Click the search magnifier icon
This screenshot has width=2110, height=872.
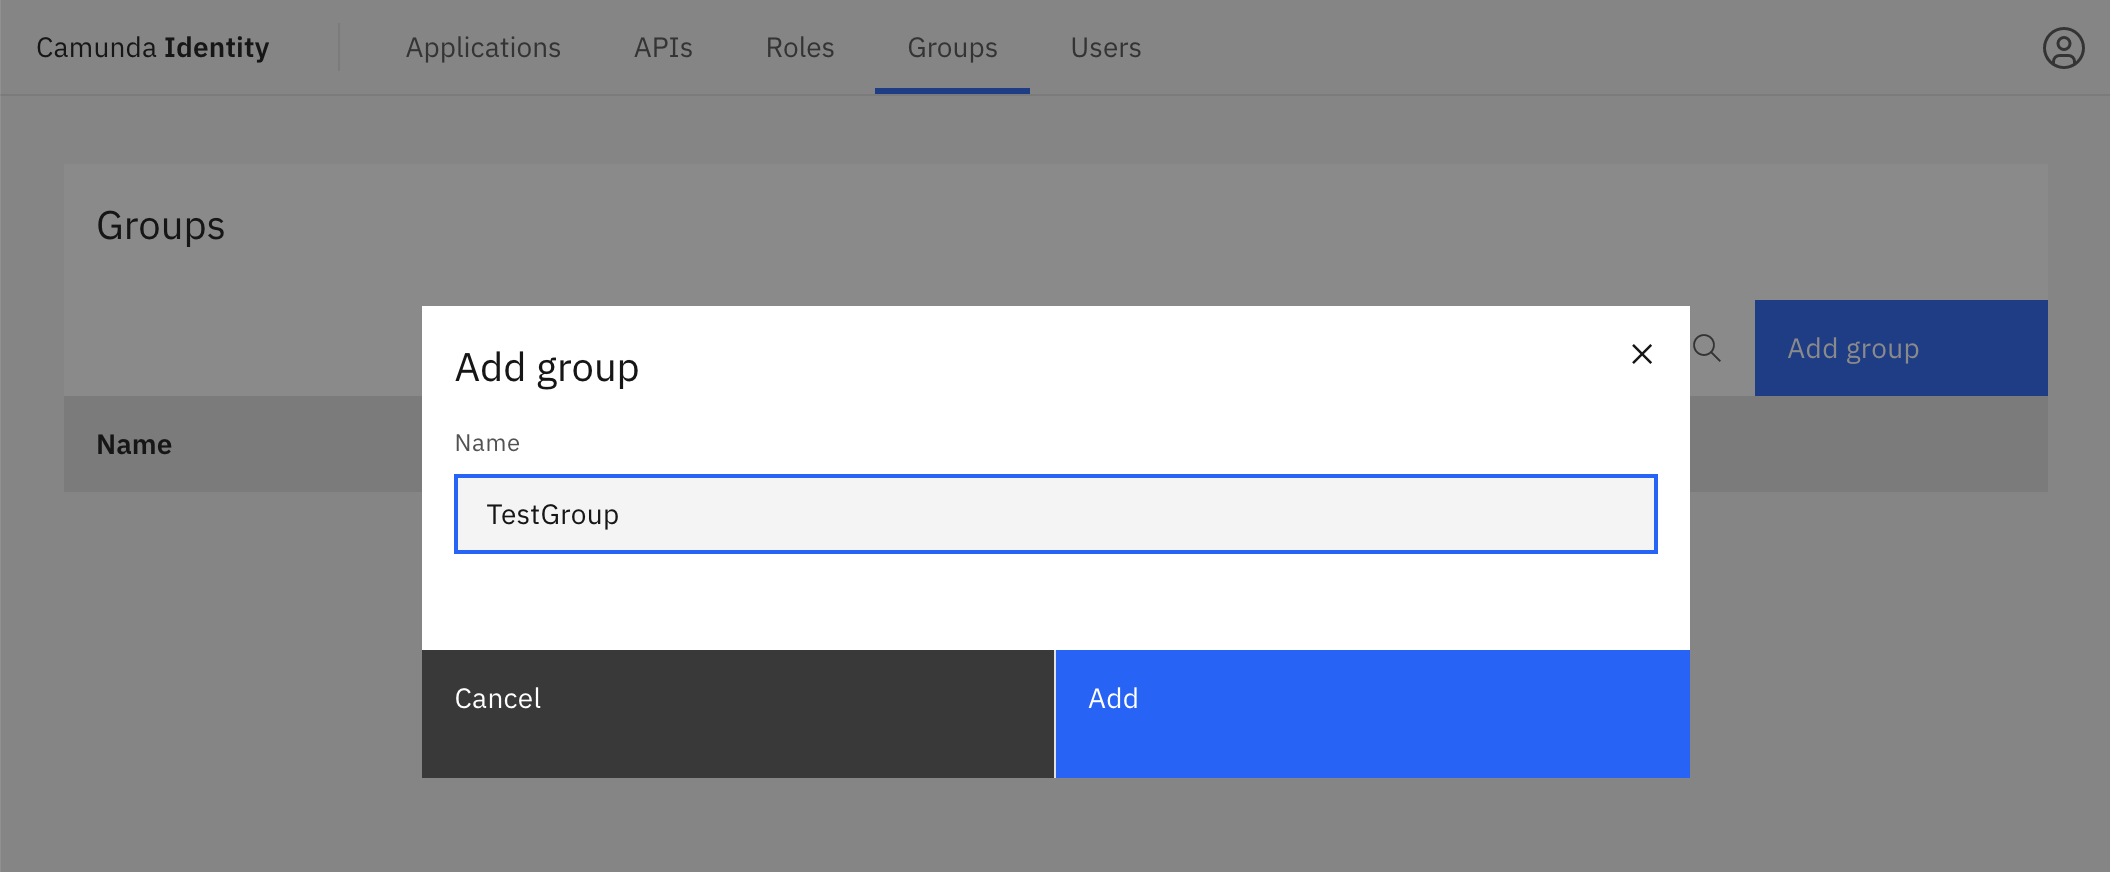click(1707, 348)
